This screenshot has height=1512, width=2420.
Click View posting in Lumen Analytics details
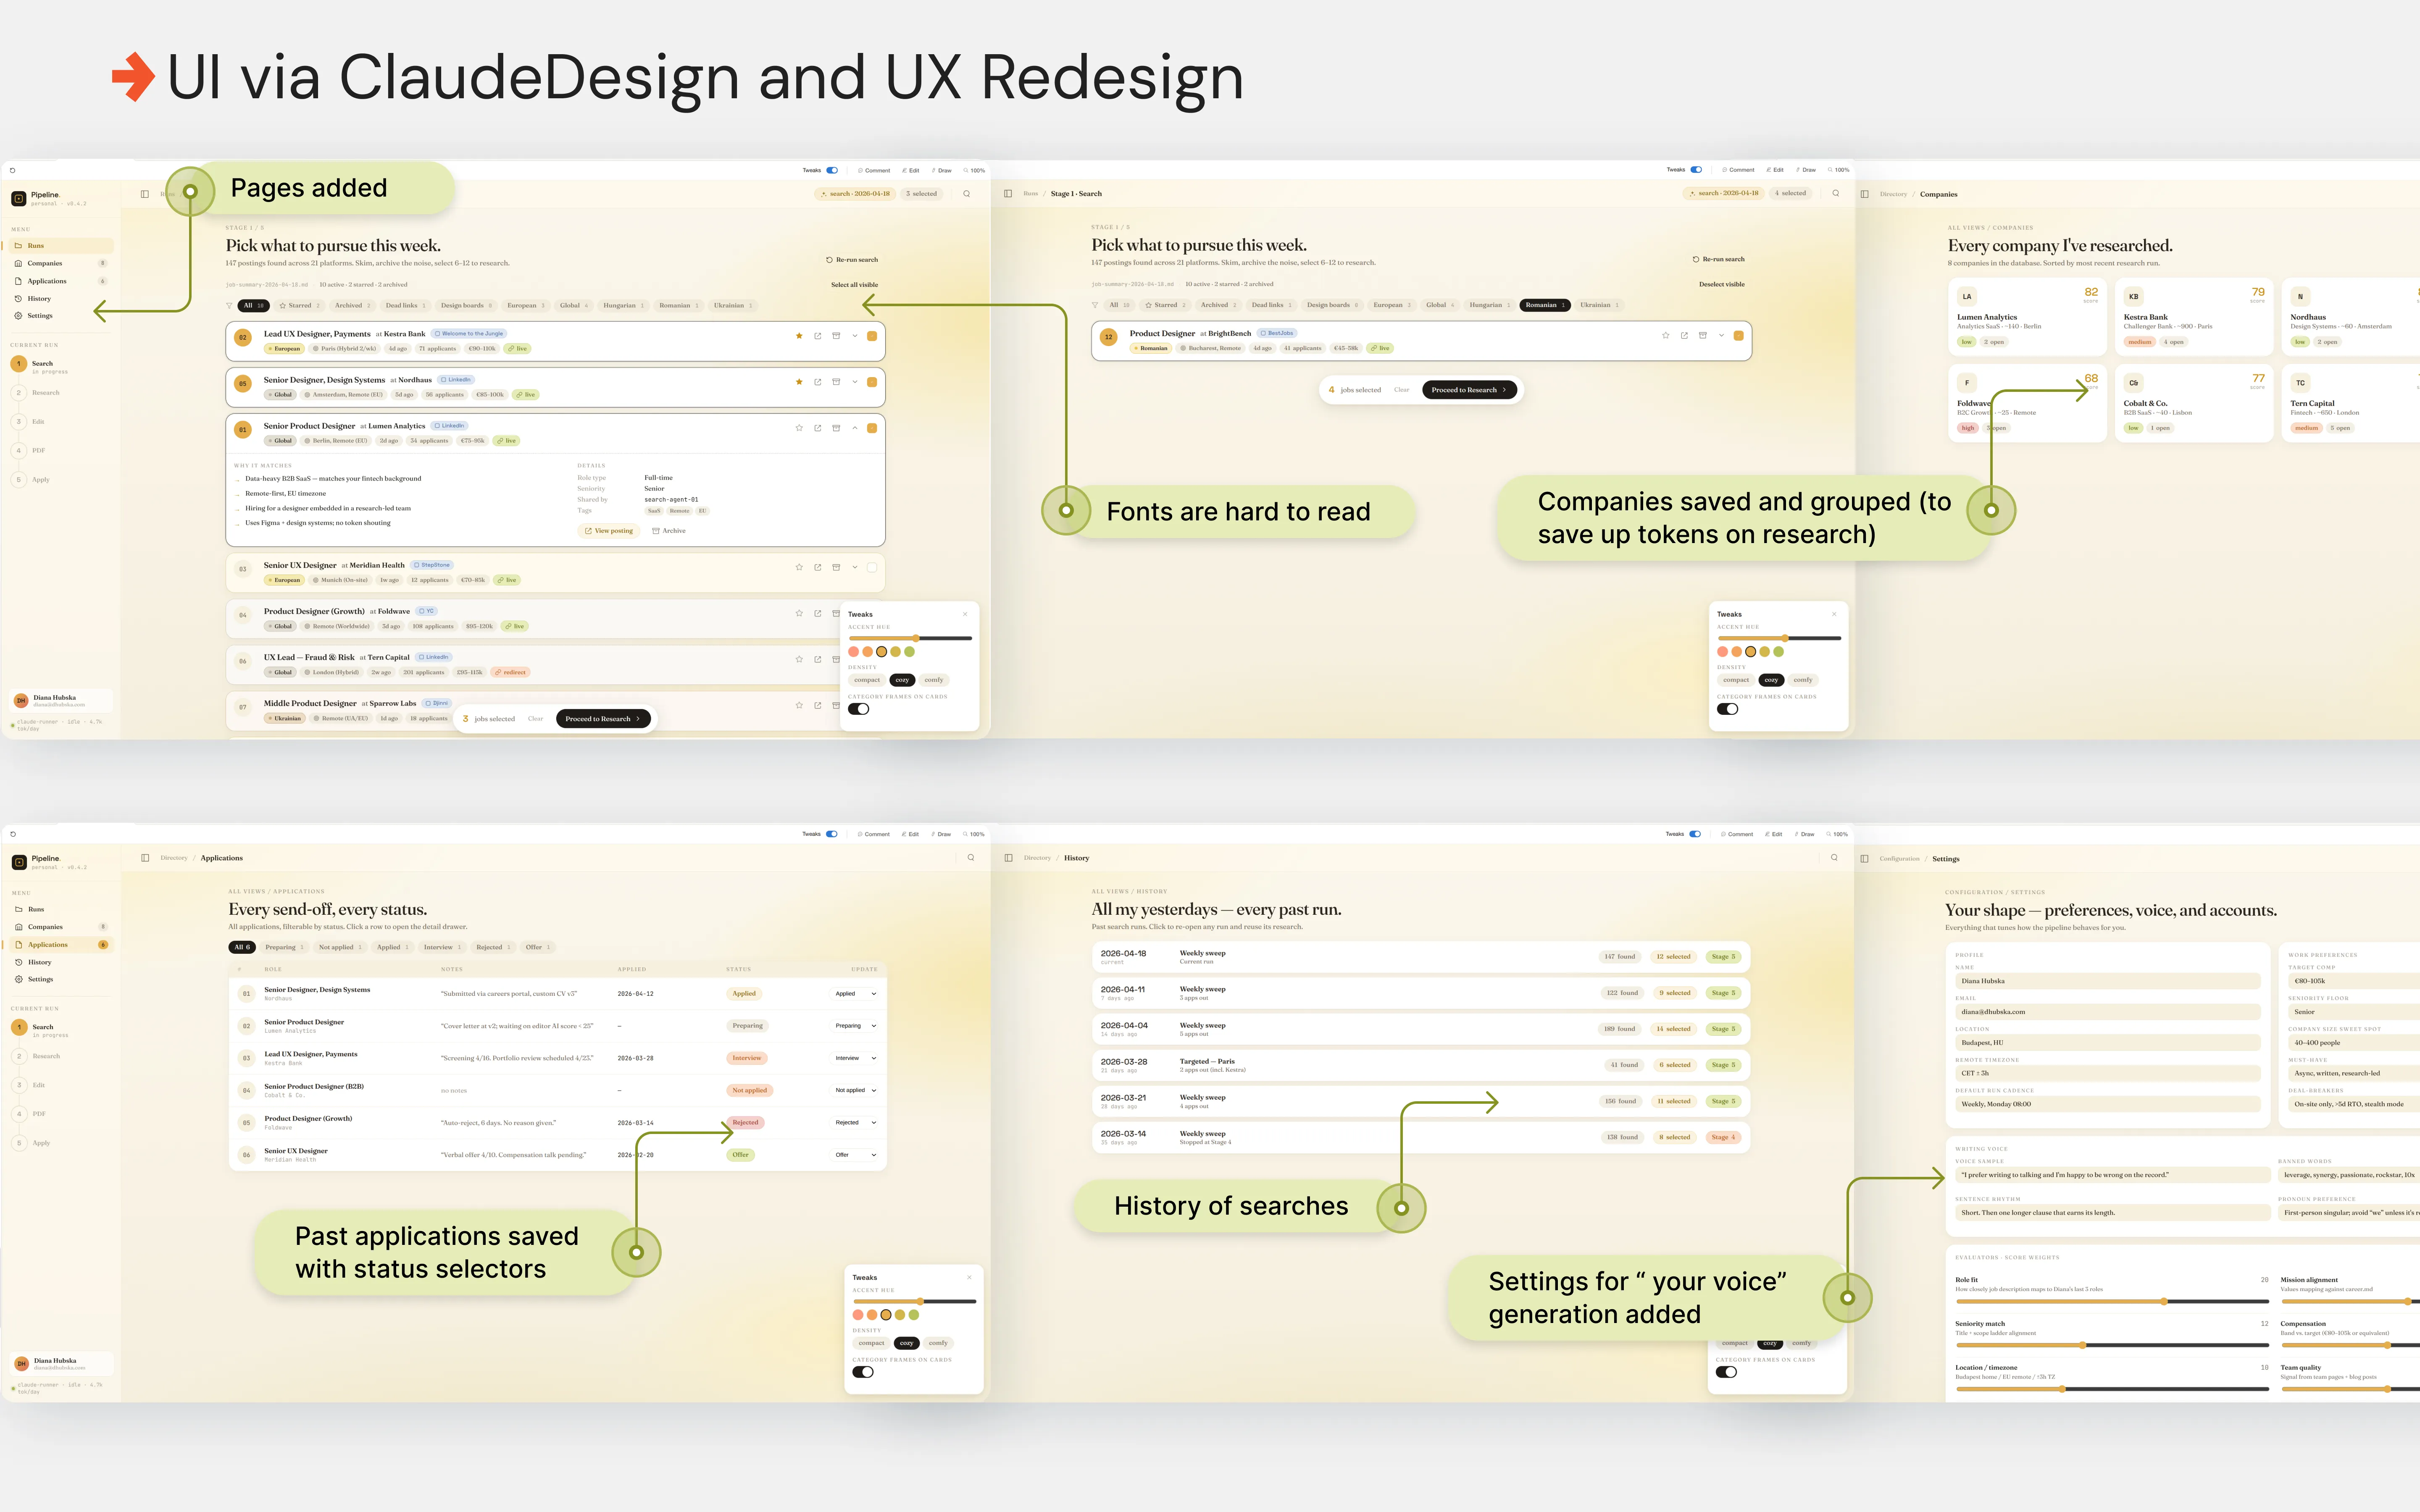pyautogui.click(x=609, y=531)
